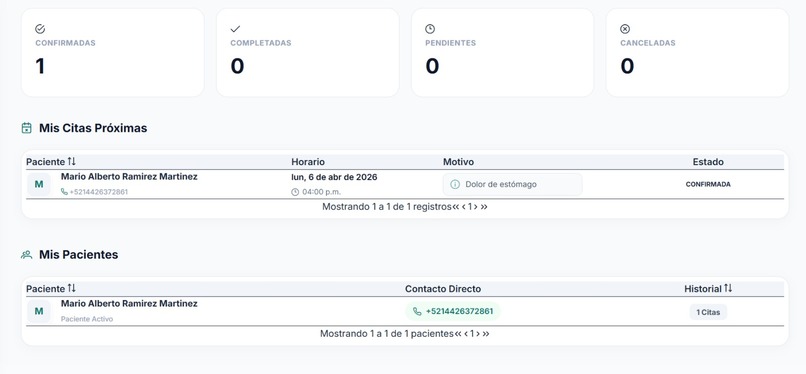Open the 1 Citas history badge

[x=708, y=312]
